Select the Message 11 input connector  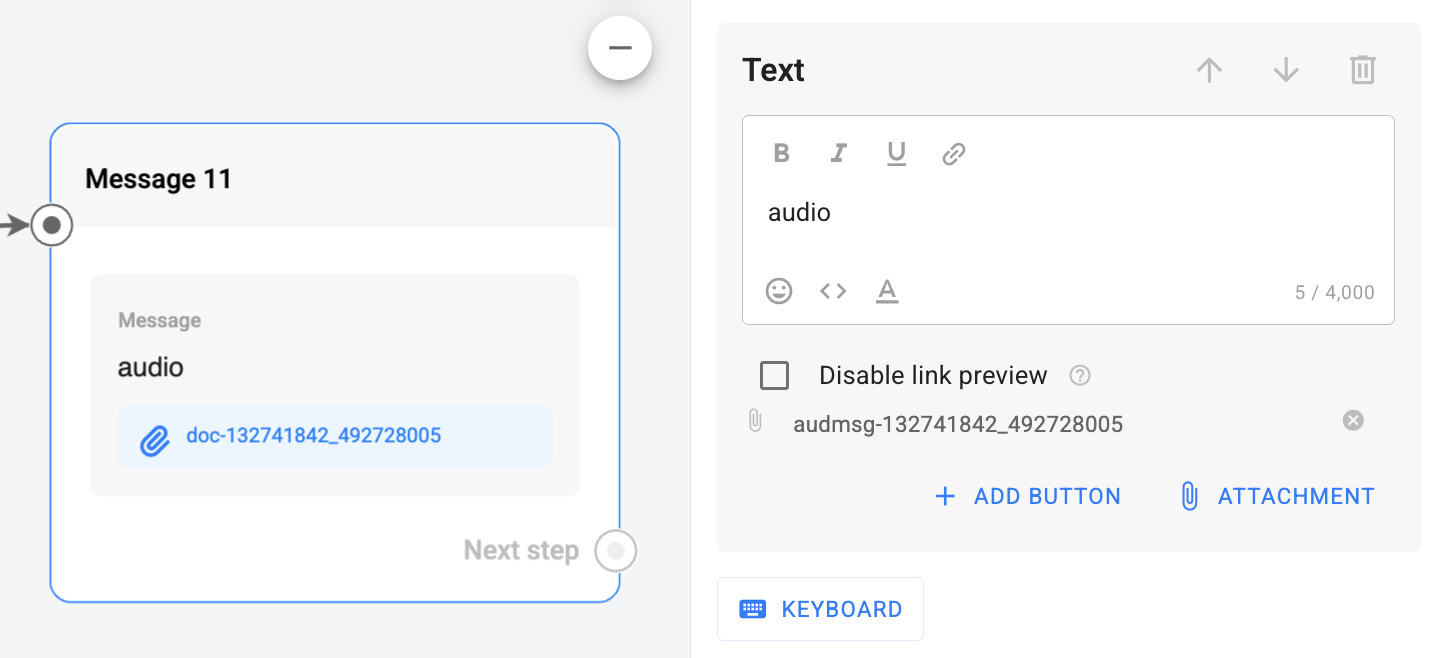click(x=52, y=226)
